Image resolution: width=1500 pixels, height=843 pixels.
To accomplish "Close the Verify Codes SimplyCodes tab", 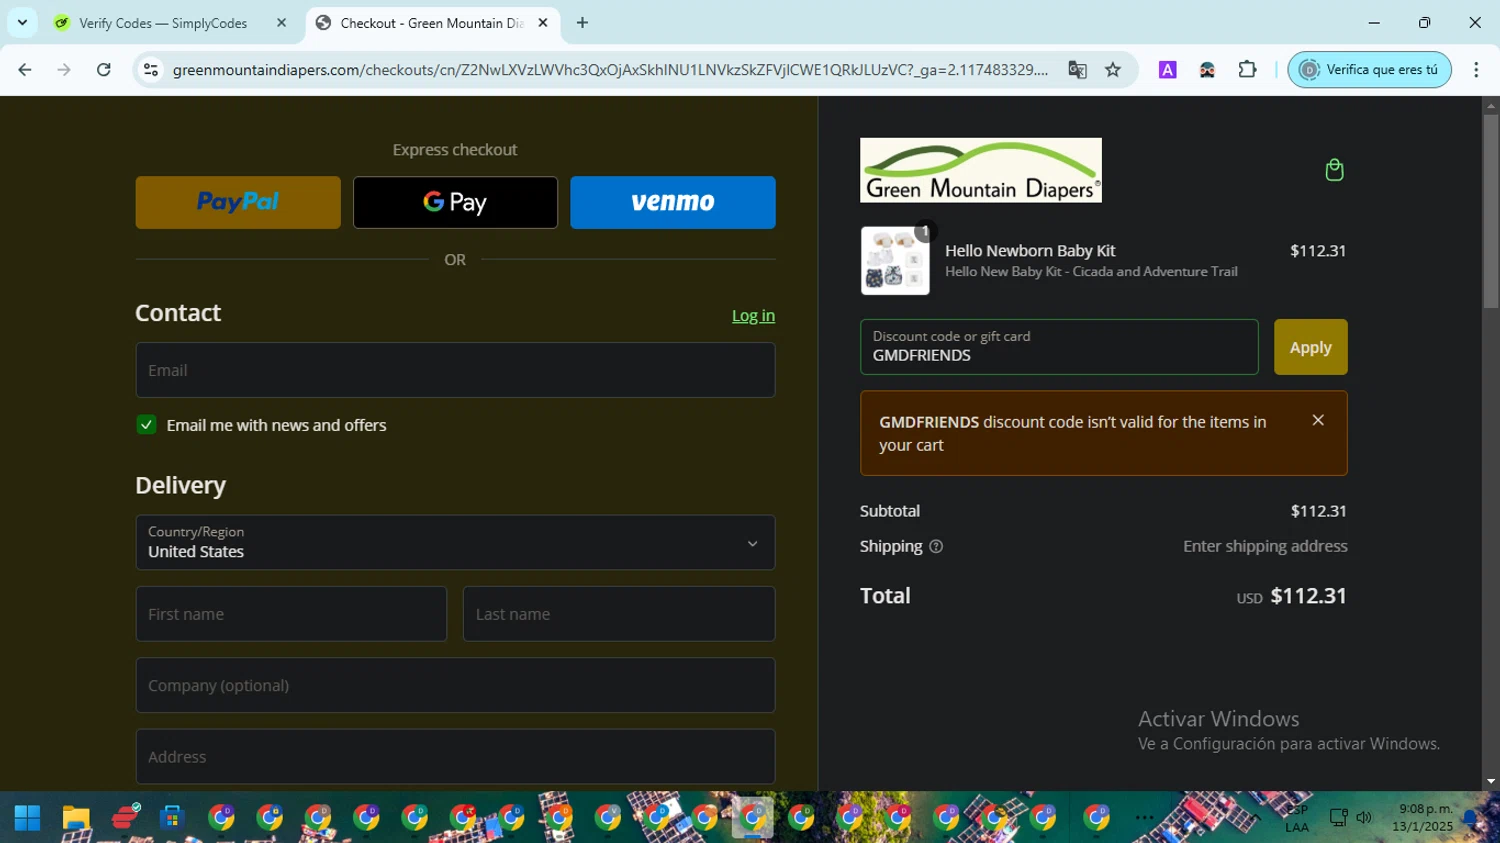I will pos(281,23).
